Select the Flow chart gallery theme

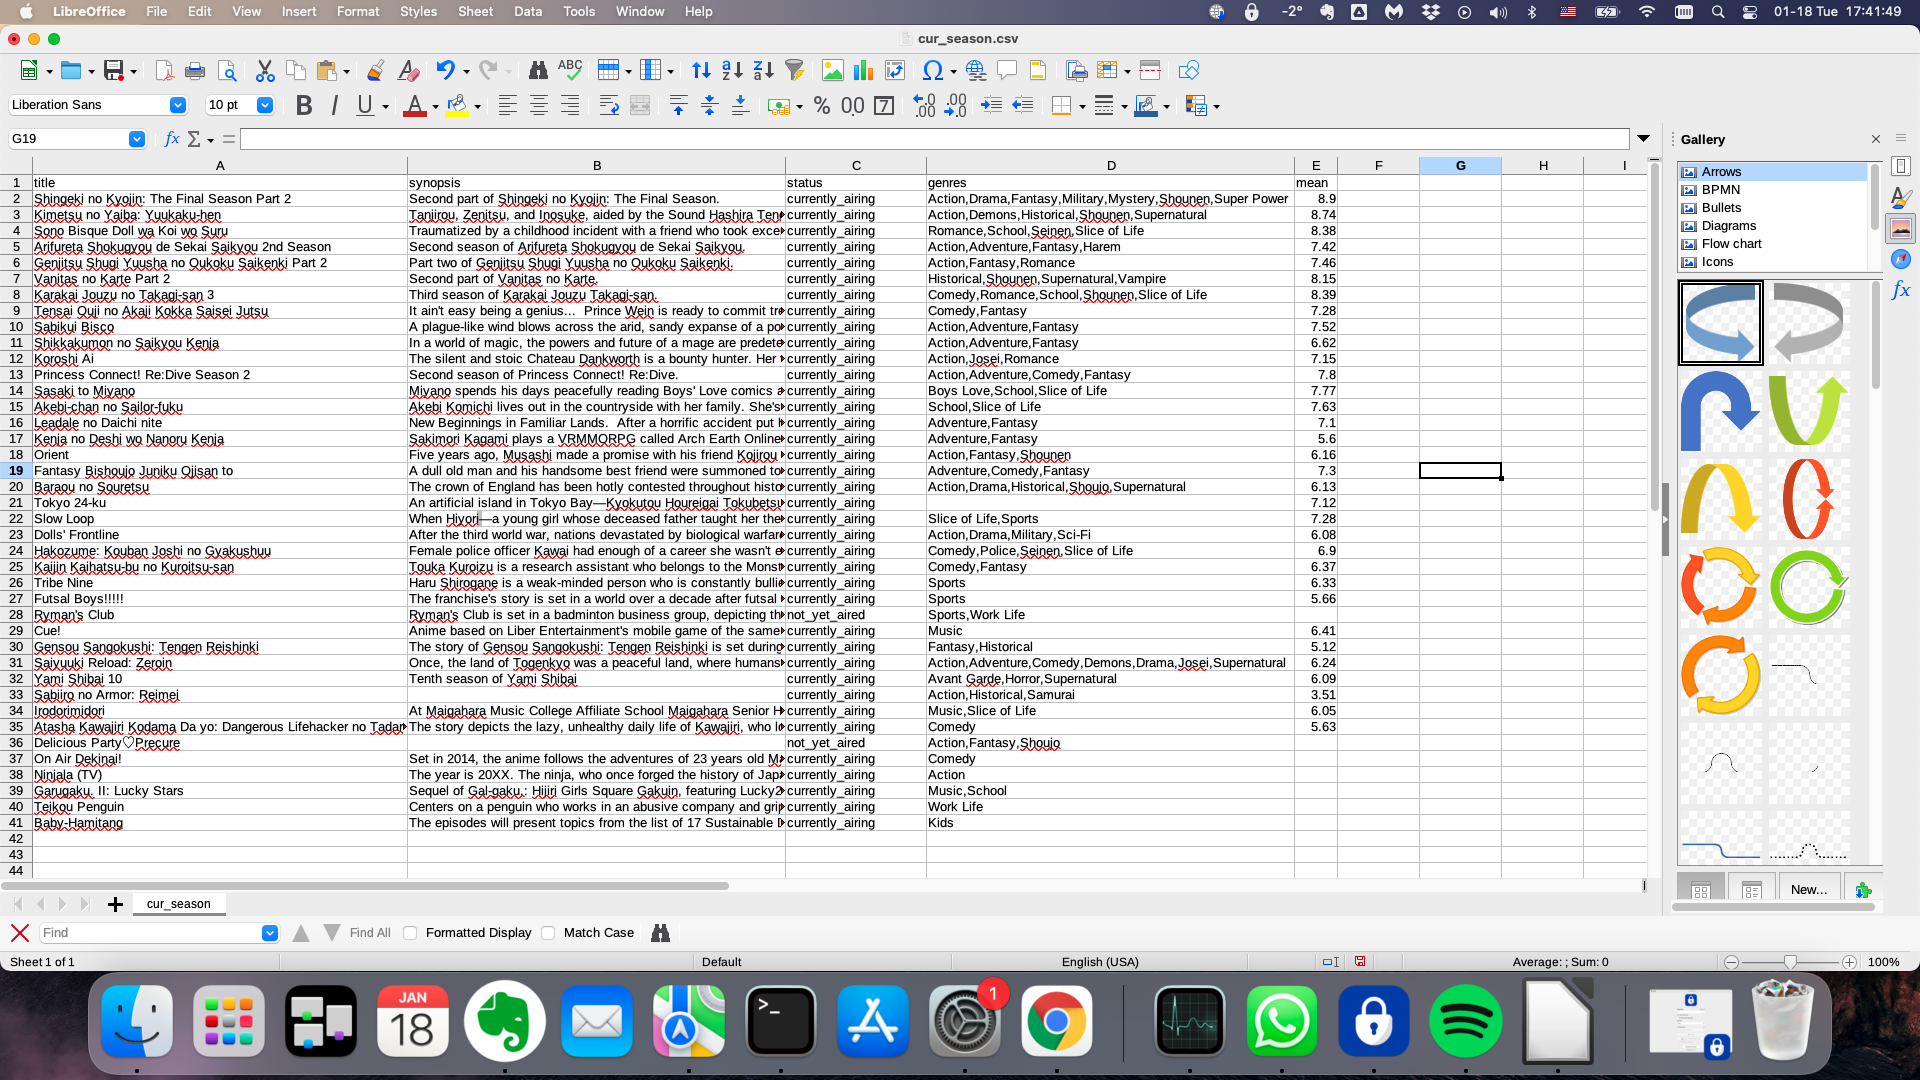(x=1731, y=244)
